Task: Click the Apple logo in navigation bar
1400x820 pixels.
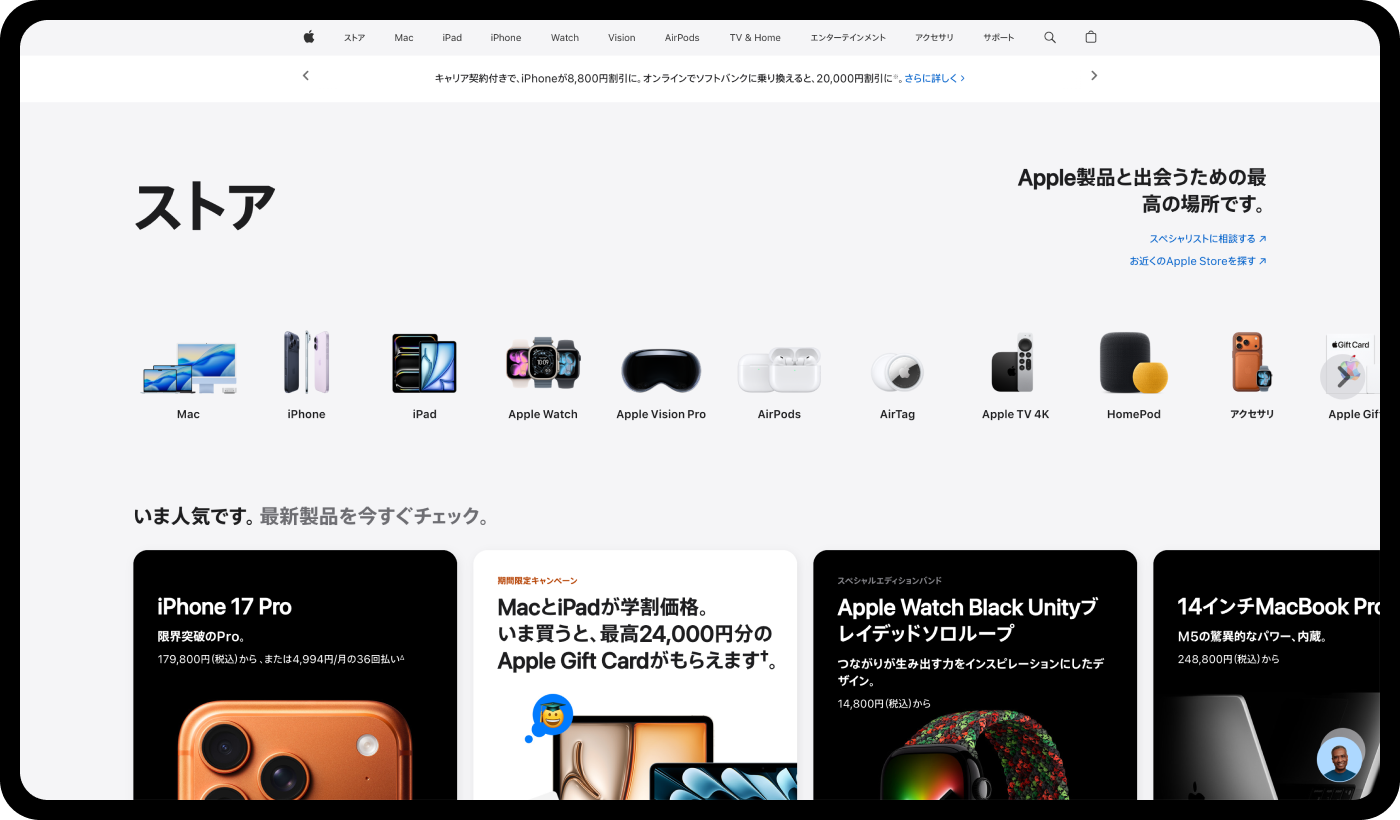Action: click(x=309, y=37)
